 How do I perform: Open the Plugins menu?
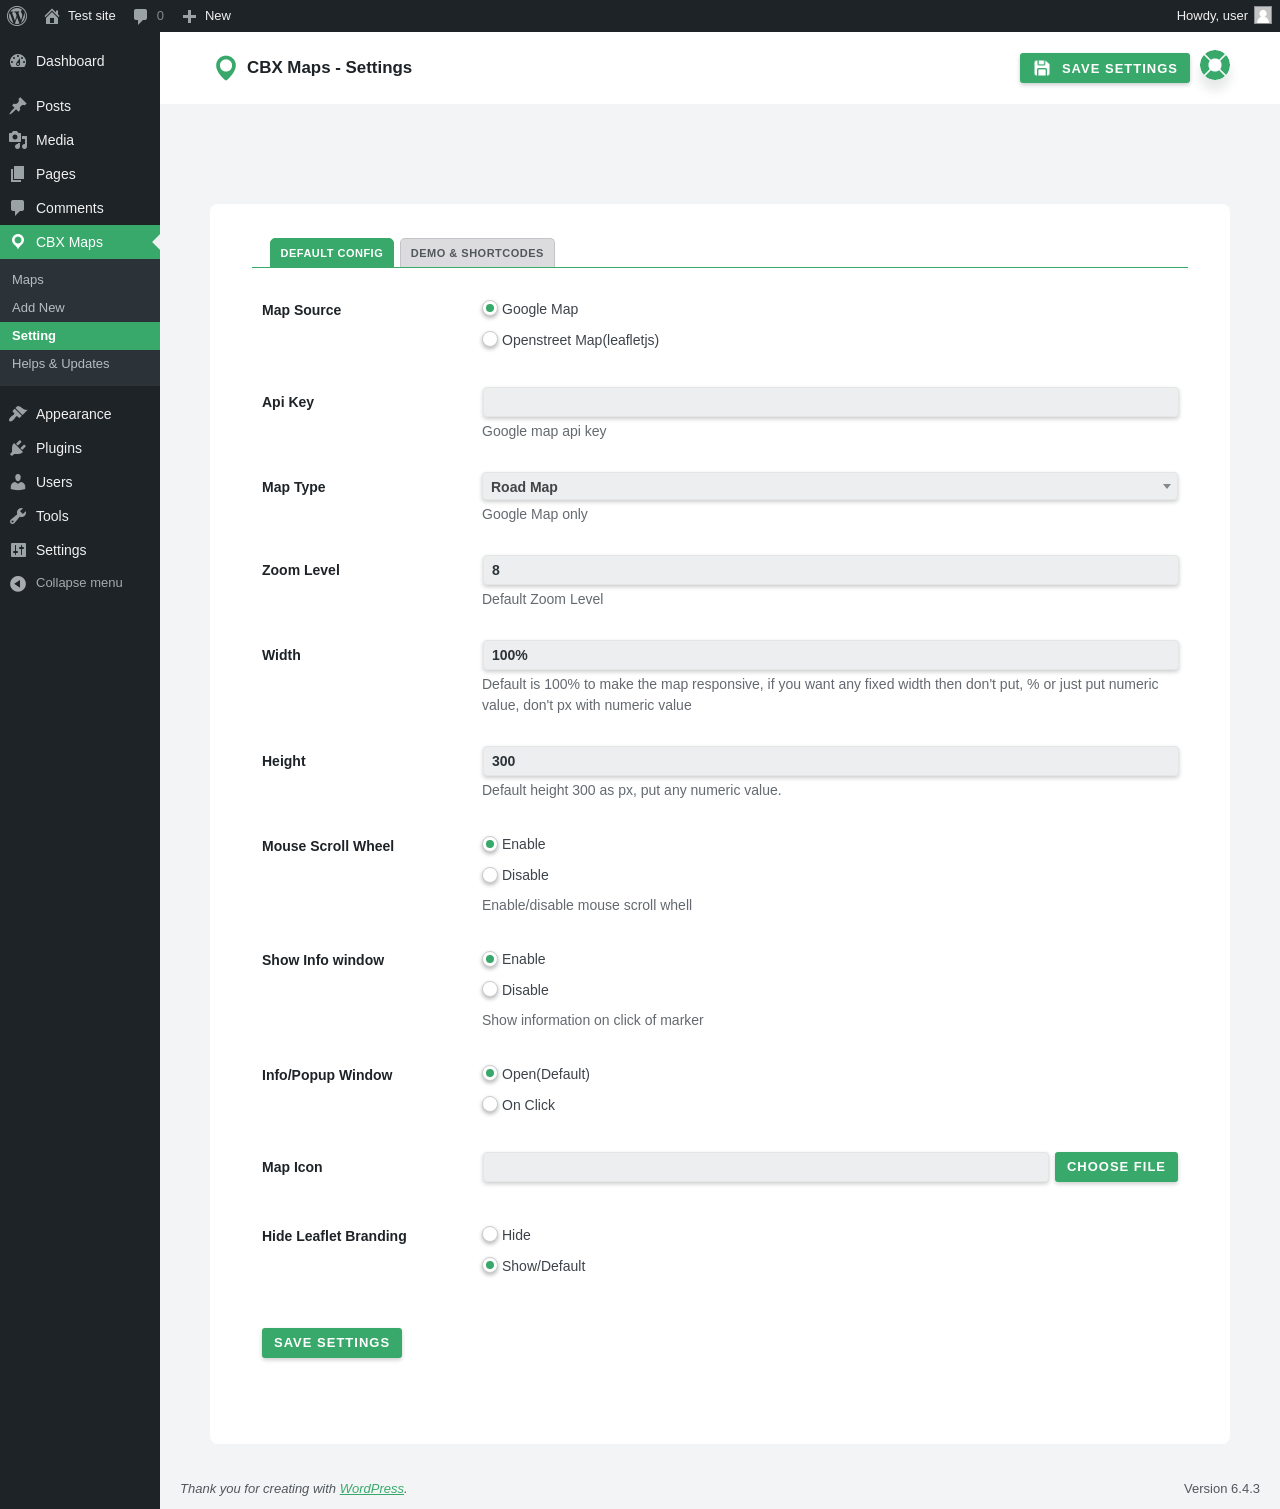[x=80, y=448]
